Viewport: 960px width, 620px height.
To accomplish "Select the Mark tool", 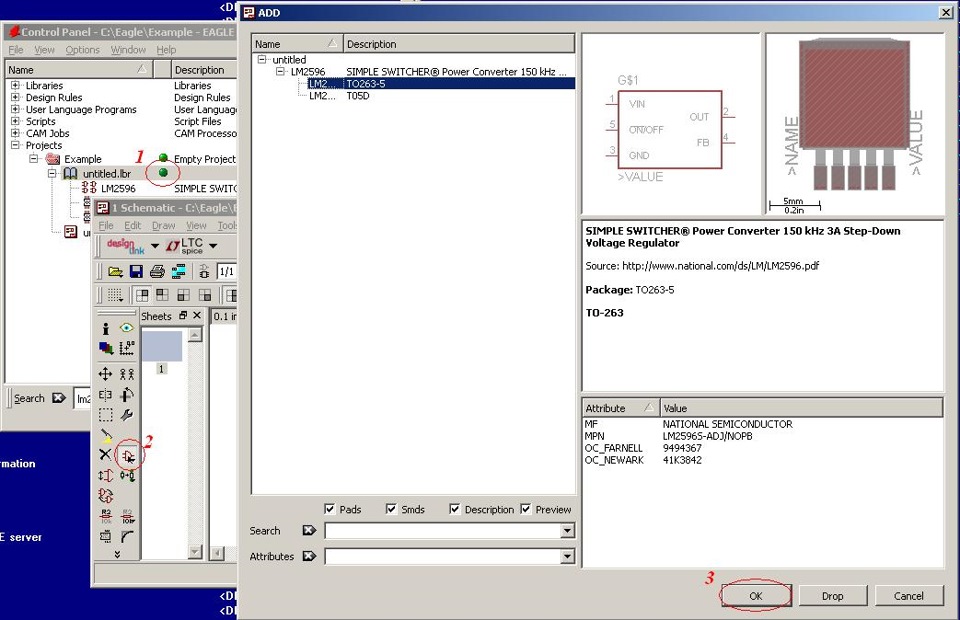I will pos(126,348).
